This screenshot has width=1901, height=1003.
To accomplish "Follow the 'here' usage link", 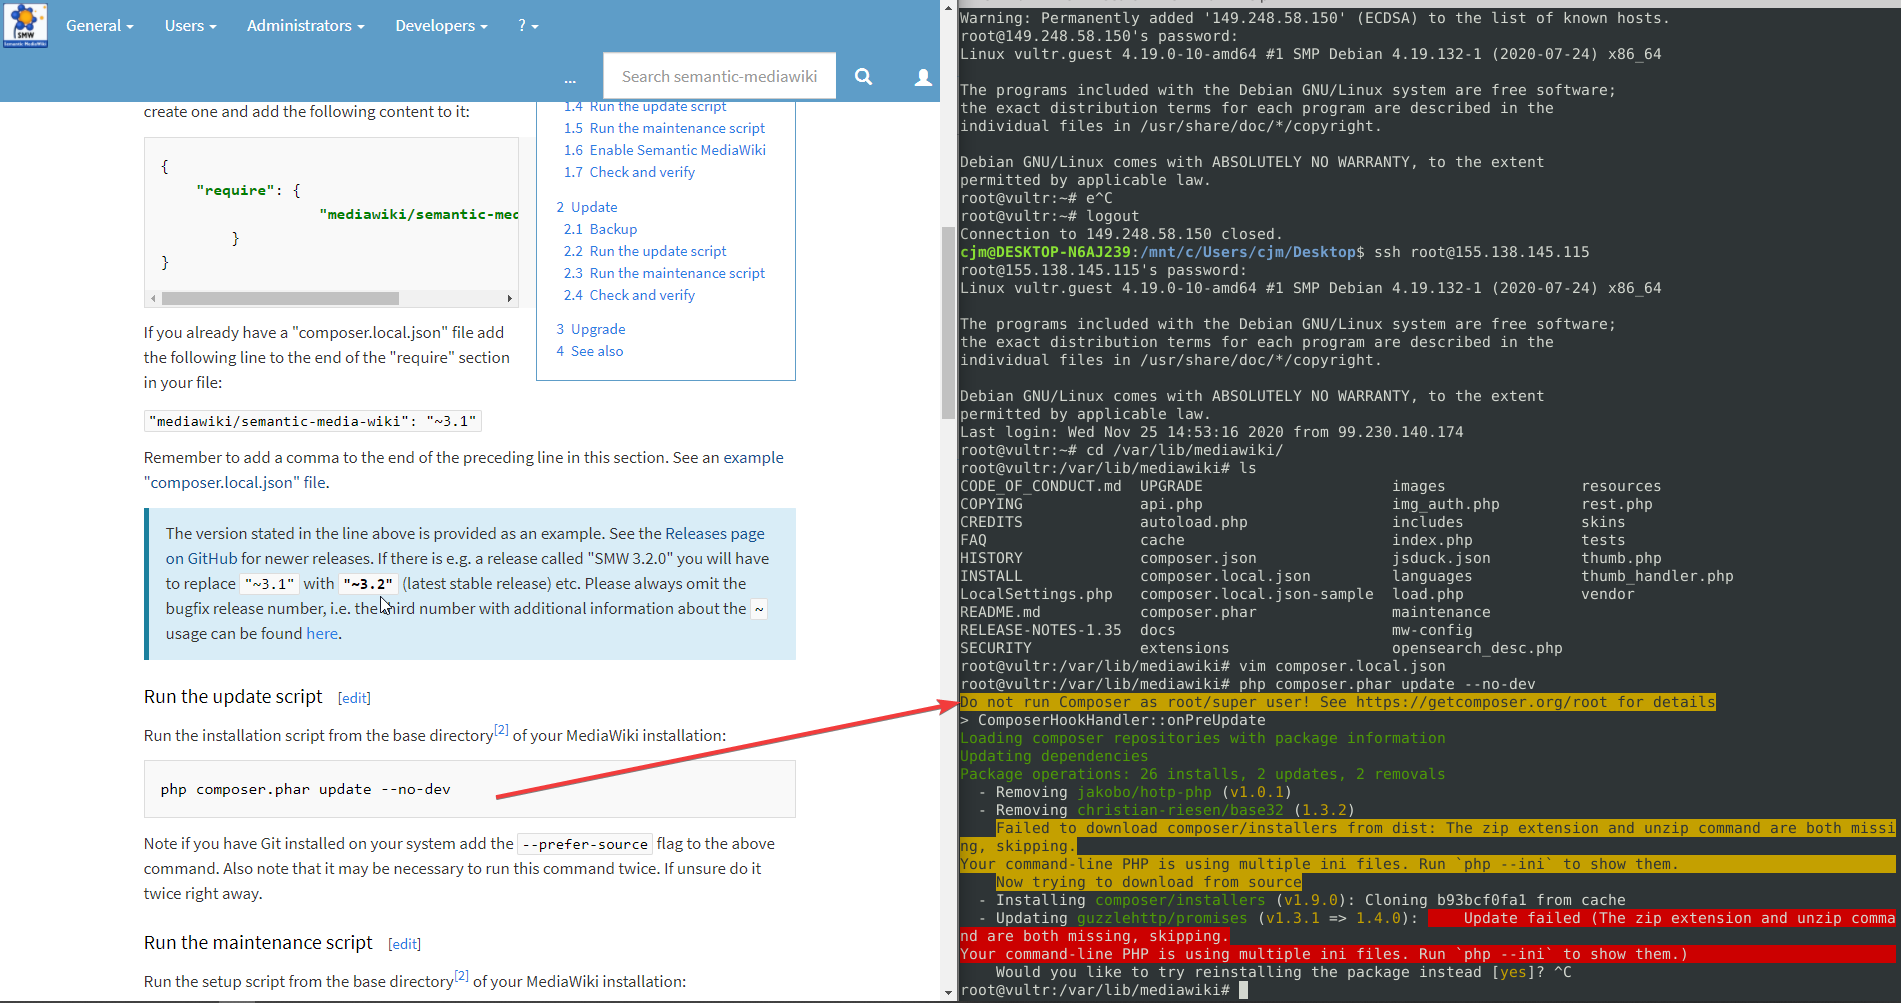I will [322, 633].
